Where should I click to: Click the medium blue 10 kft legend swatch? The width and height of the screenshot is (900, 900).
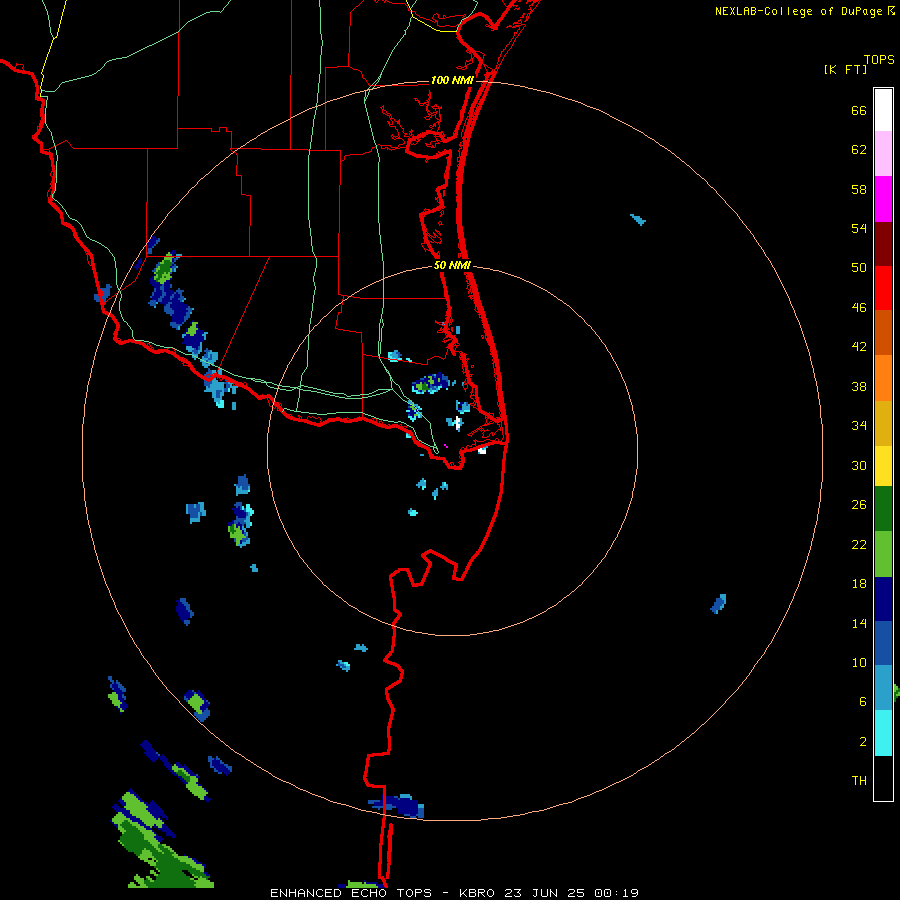883,643
